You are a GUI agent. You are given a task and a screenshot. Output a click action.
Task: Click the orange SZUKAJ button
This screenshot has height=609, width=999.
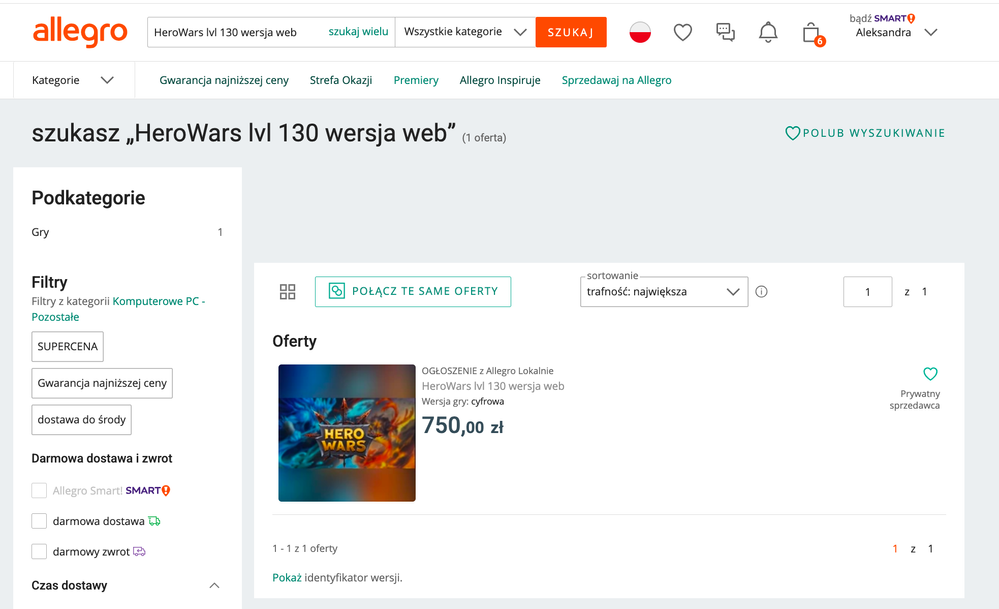click(571, 32)
